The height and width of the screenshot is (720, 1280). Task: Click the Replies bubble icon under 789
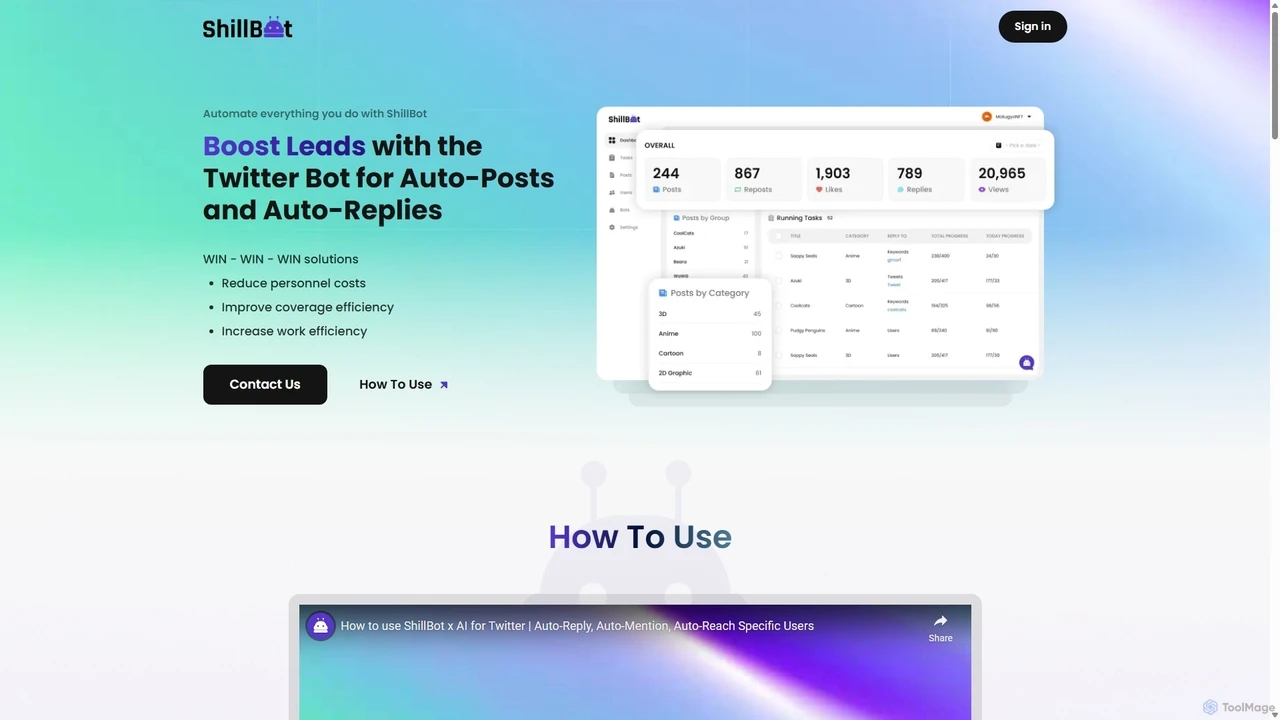tap(901, 189)
